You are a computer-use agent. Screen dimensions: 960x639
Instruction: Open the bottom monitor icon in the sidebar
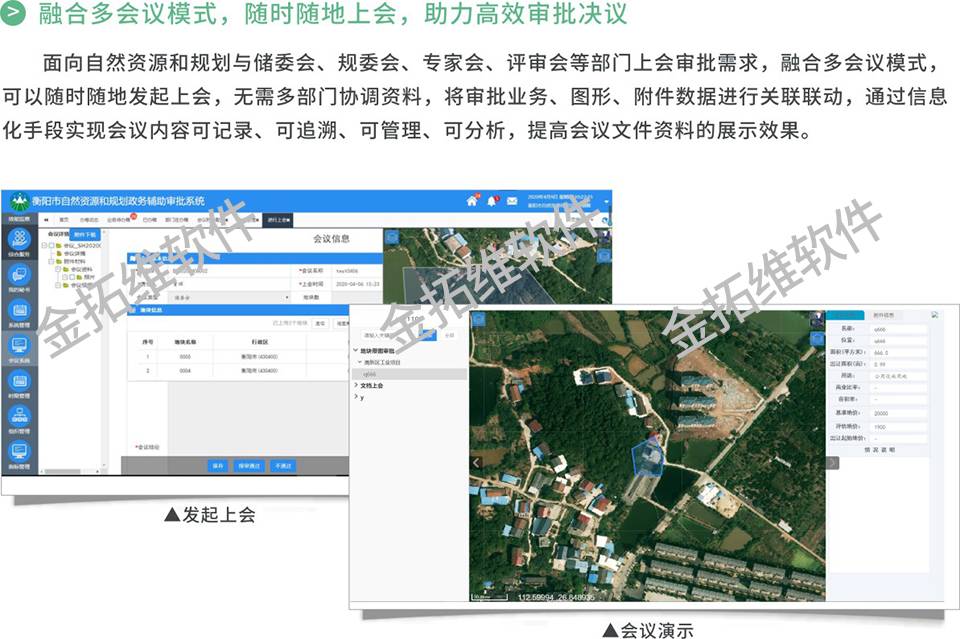(x=19, y=452)
